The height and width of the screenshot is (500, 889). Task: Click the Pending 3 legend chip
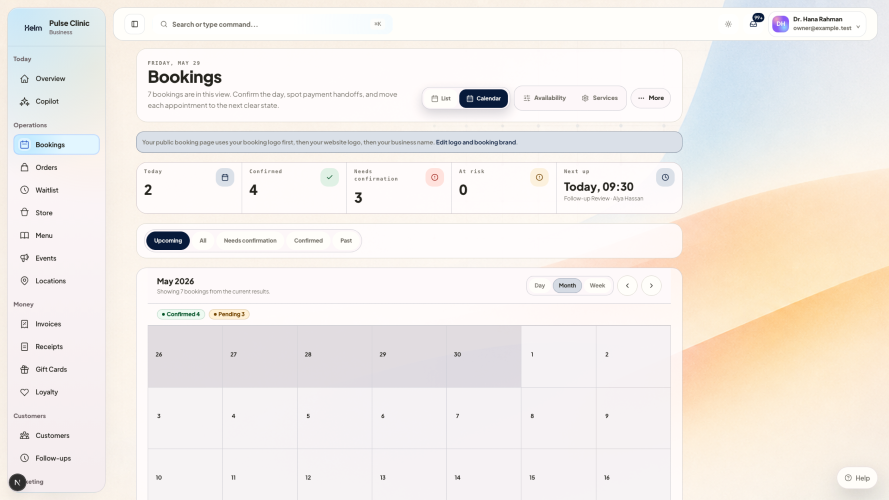pos(229,314)
